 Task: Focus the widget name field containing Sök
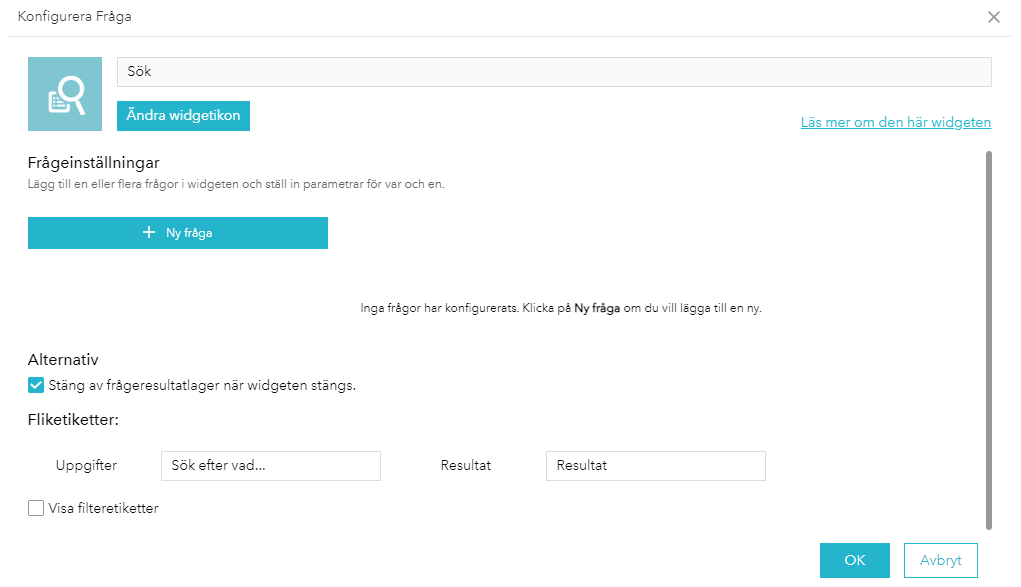(x=554, y=72)
